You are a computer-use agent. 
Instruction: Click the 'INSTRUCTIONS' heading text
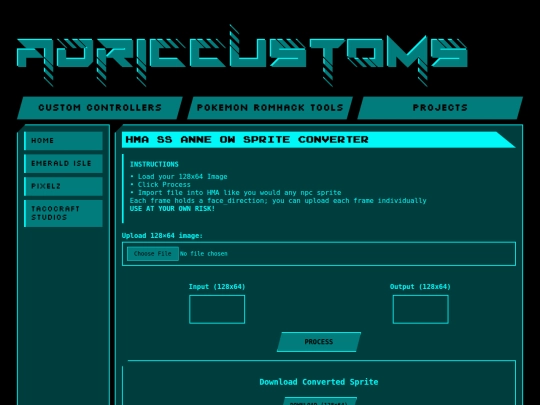click(154, 164)
